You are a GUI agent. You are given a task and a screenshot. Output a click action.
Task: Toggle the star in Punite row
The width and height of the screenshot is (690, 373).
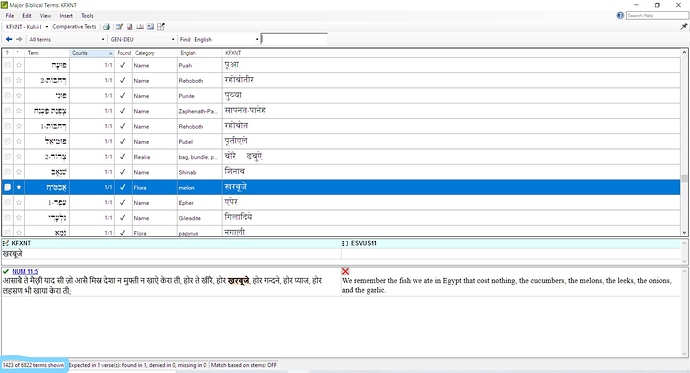(x=18, y=95)
